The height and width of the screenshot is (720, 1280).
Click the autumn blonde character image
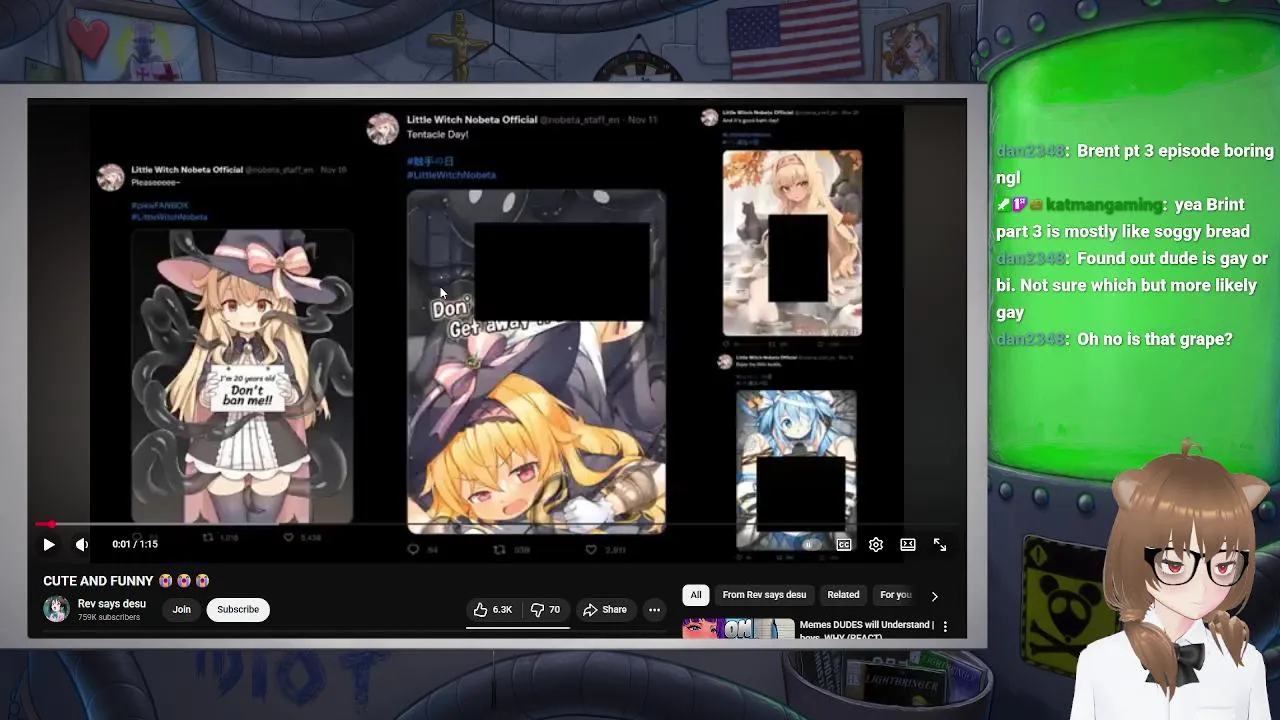[x=792, y=243]
